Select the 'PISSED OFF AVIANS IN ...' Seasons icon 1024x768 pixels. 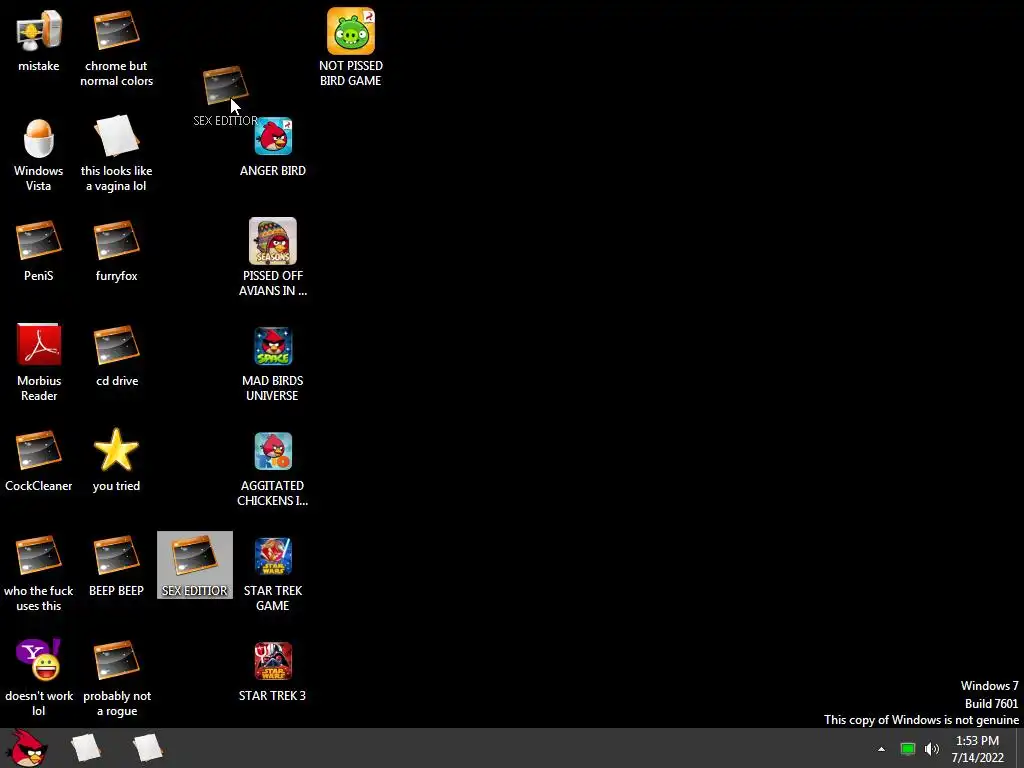coord(273,241)
